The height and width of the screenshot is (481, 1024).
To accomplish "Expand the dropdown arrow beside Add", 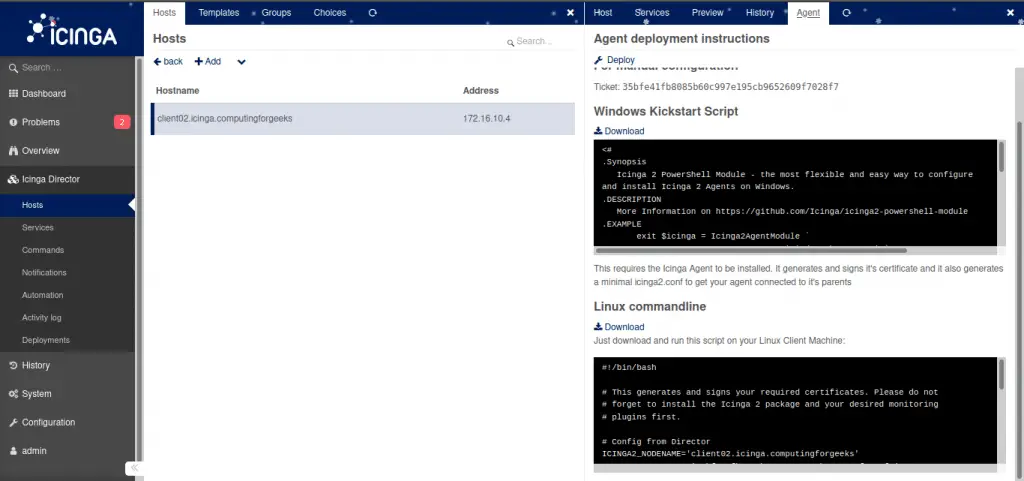I will [241, 62].
